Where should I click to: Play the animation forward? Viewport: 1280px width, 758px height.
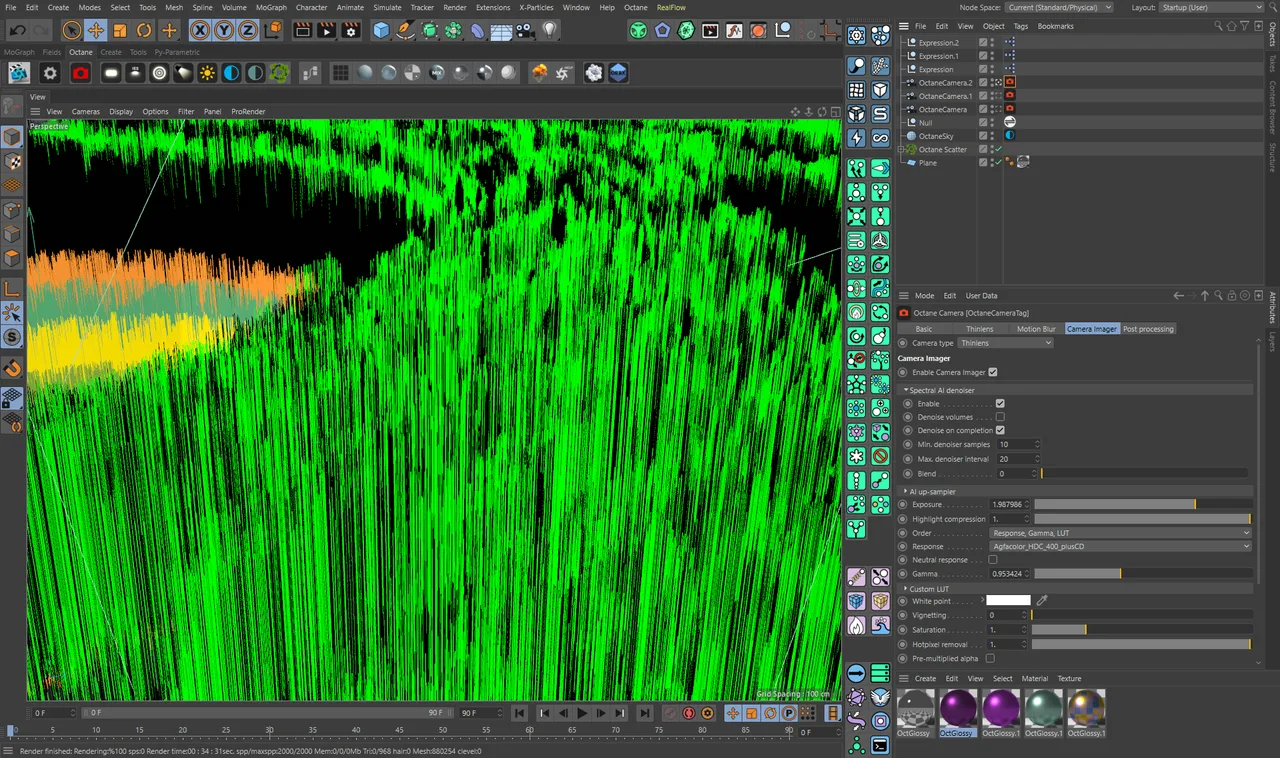pos(582,713)
